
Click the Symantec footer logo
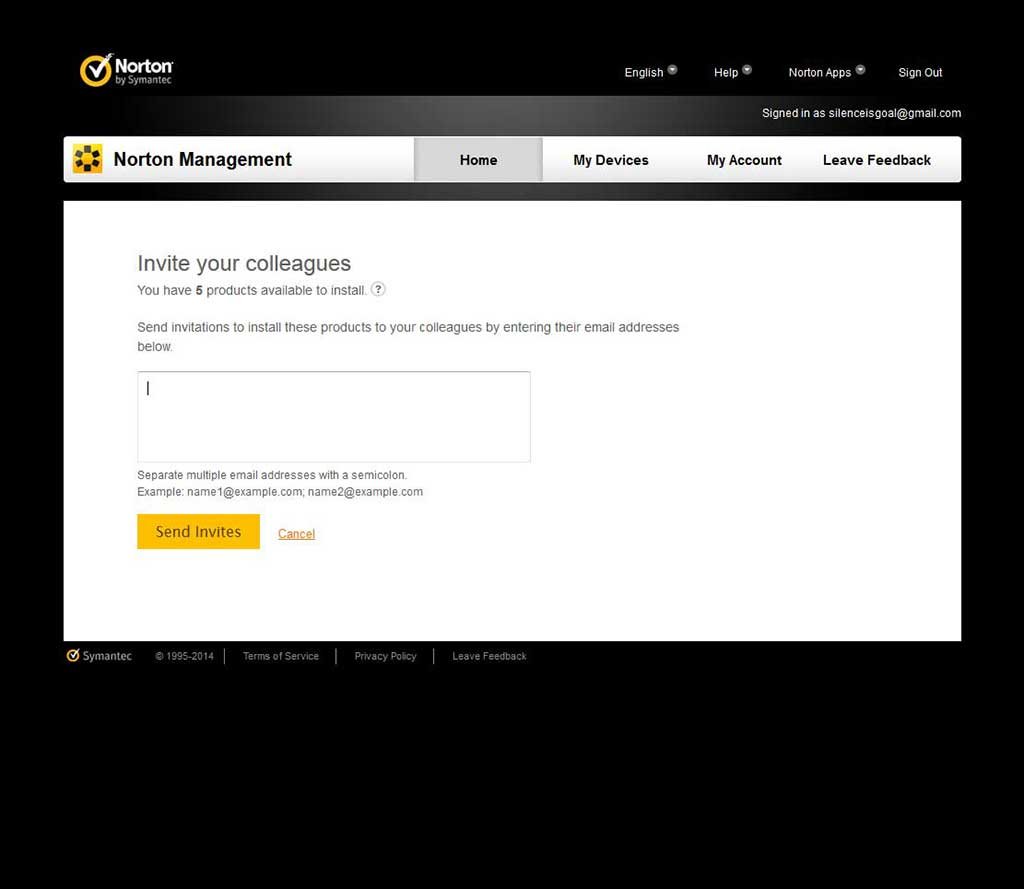click(99, 656)
